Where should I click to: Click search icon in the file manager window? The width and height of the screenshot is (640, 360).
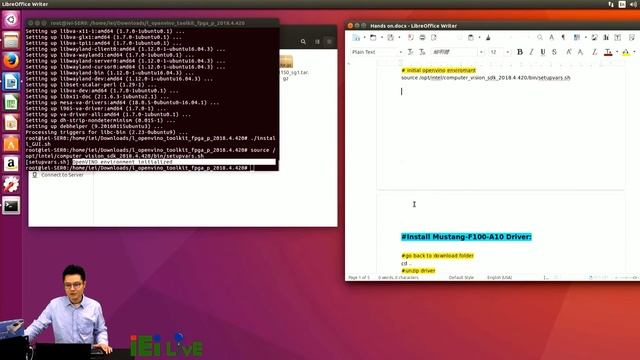coord(303,42)
